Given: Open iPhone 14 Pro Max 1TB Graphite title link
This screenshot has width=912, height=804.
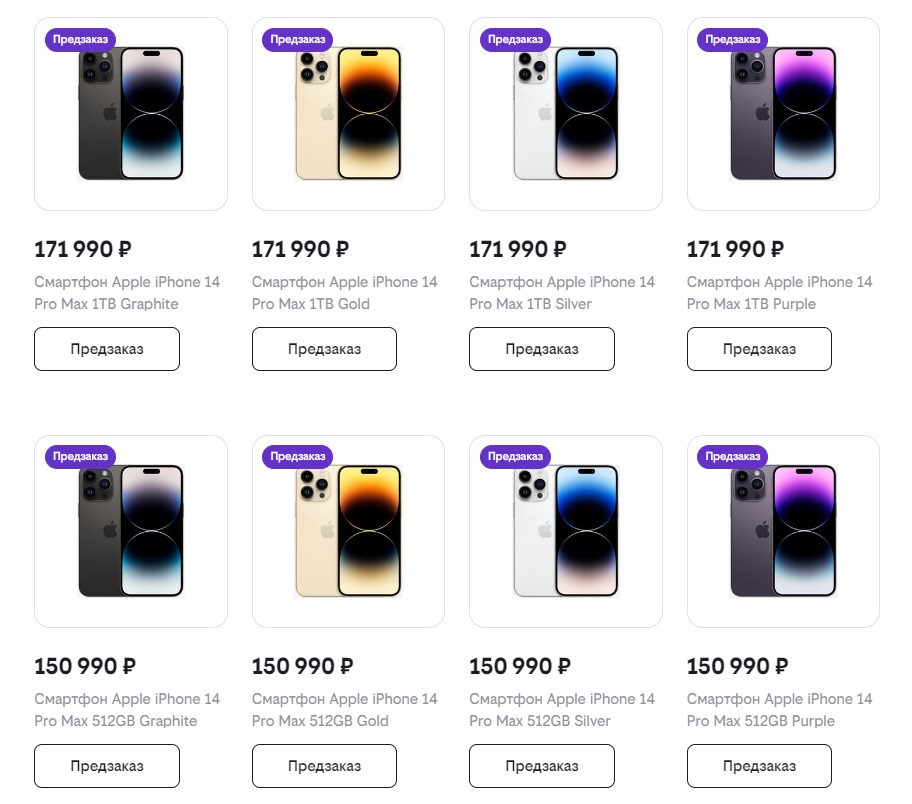Looking at the screenshot, I should pos(127,293).
